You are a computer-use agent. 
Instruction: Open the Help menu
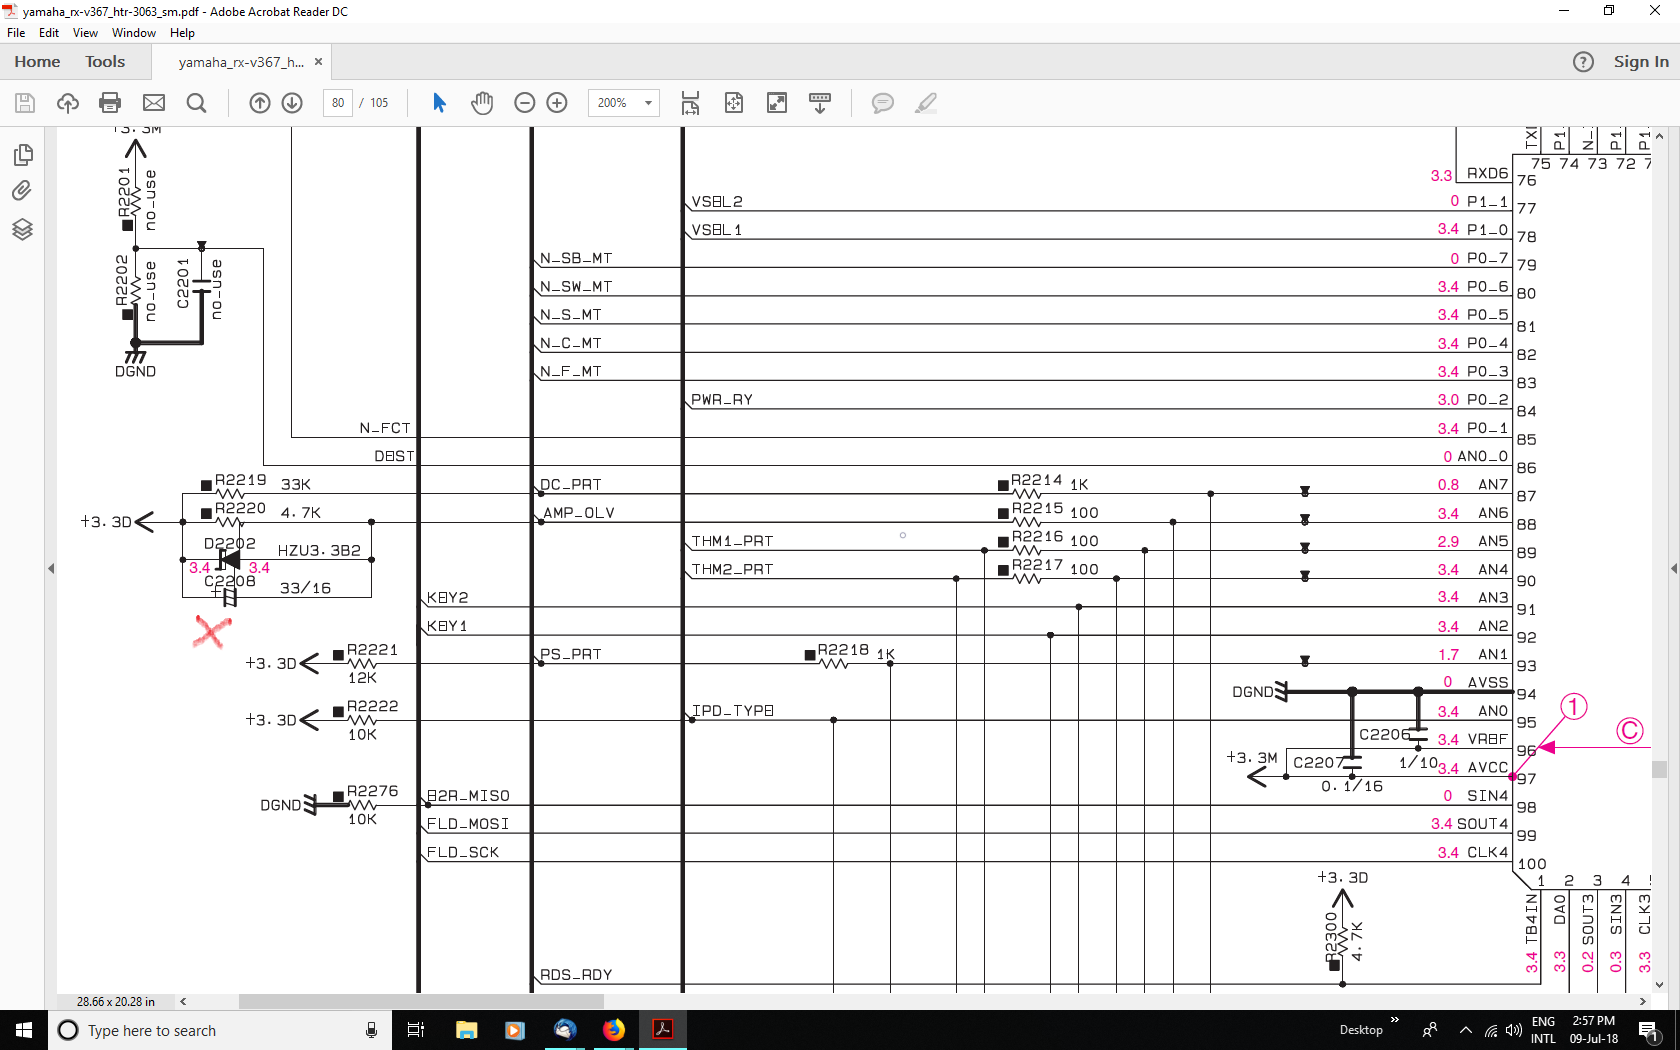pyautogui.click(x=182, y=33)
